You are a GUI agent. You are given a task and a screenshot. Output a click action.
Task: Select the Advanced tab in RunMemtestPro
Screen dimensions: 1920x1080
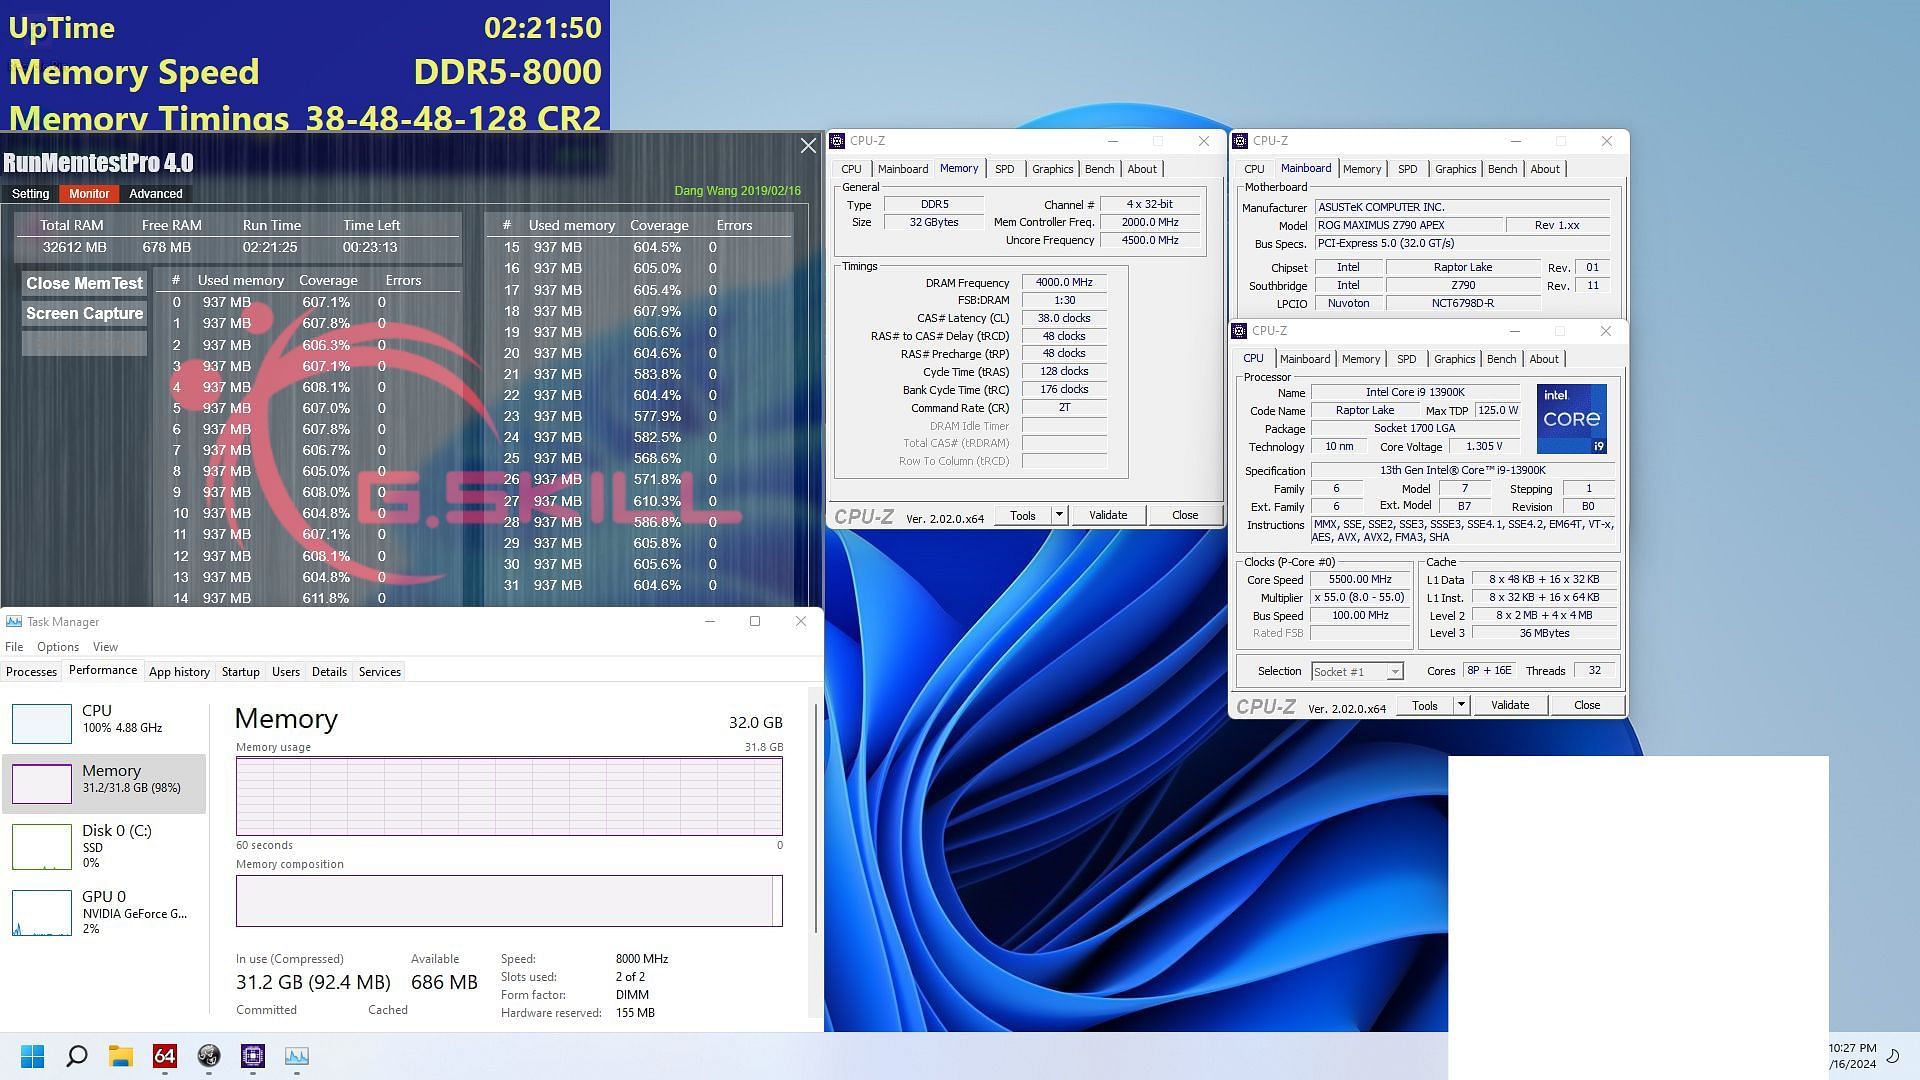[156, 193]
